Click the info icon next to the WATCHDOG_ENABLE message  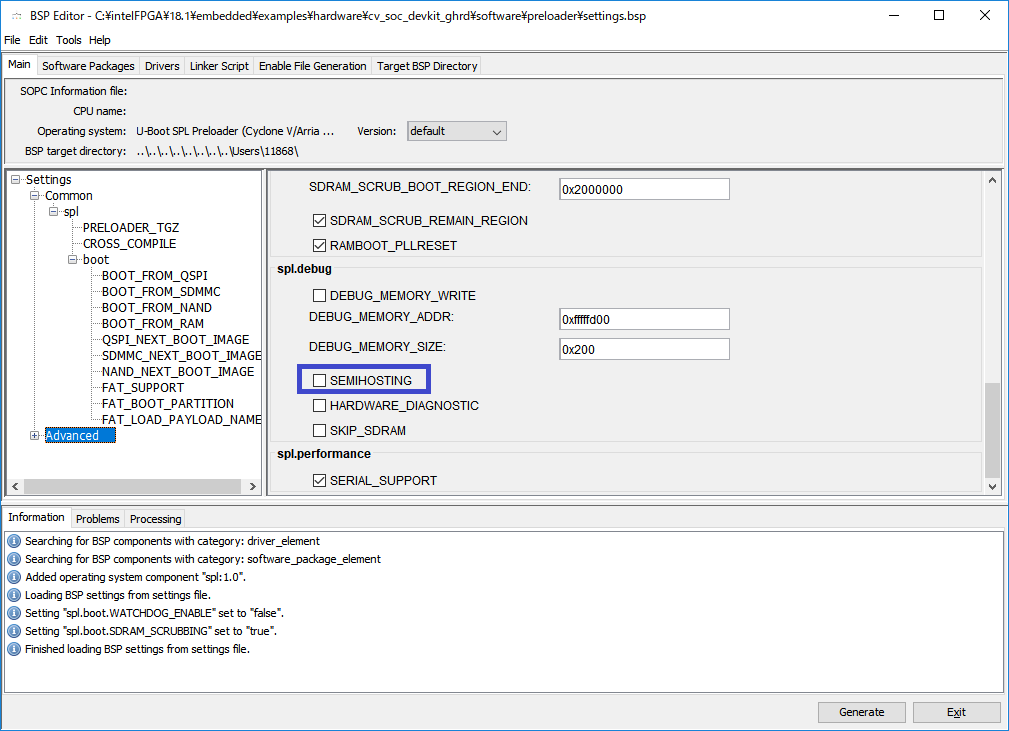click(13, 613)
